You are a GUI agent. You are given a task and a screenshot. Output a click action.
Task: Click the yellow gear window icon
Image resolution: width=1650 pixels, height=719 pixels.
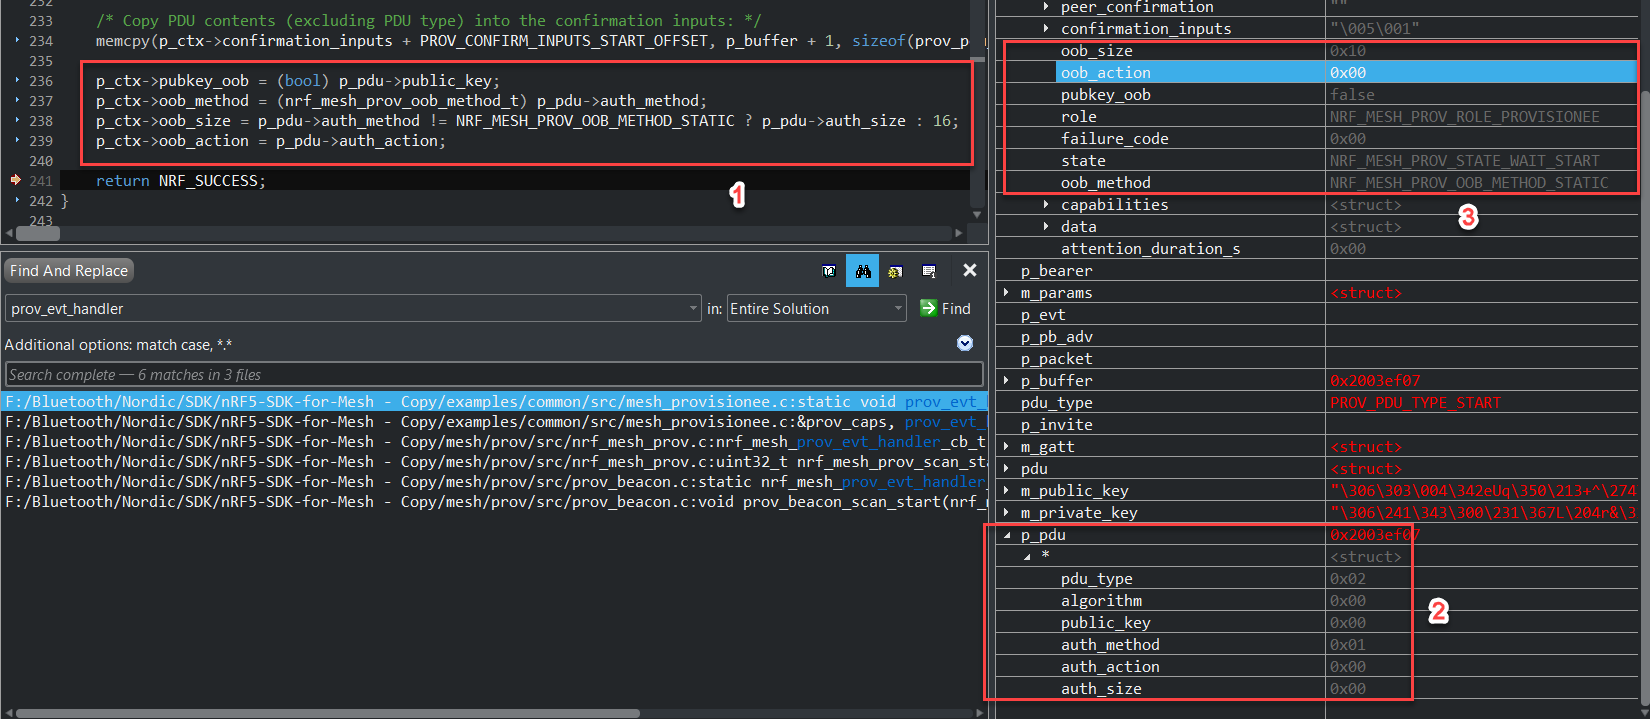tap(895, 271)
